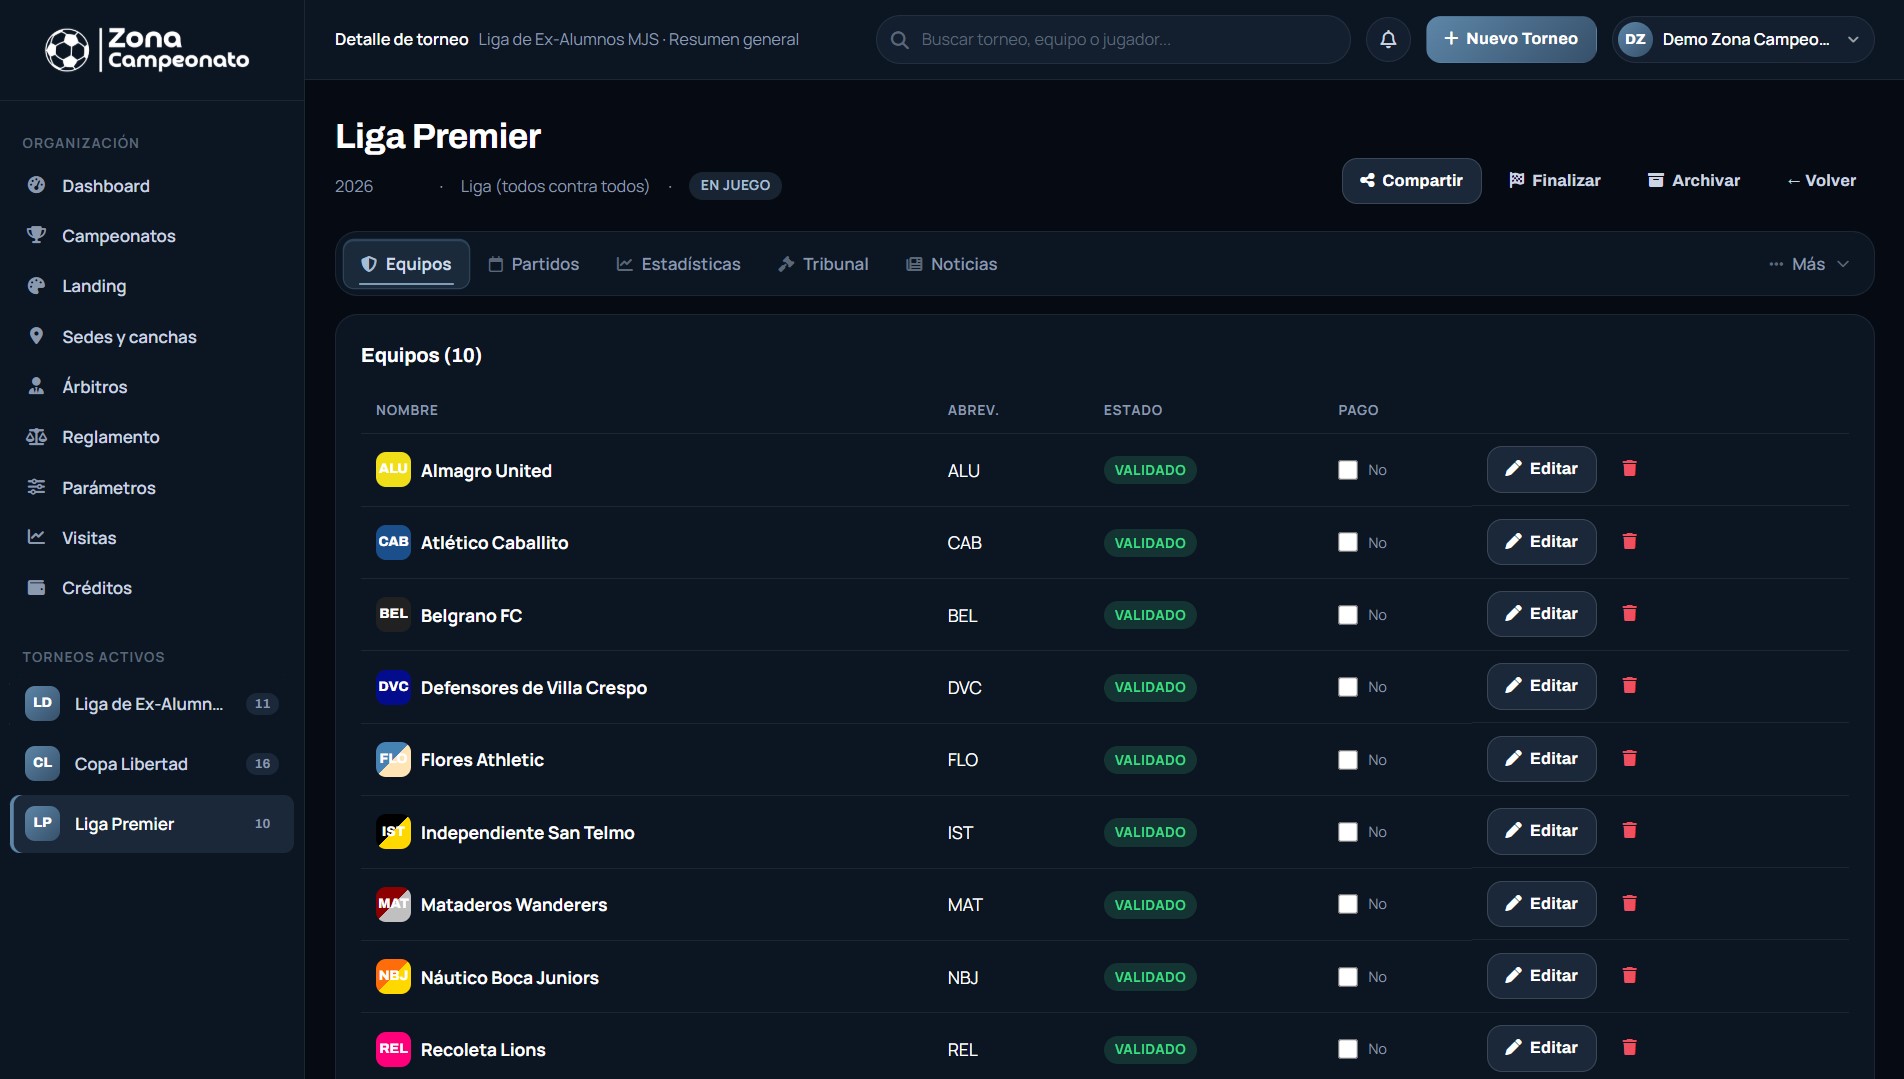Open the Estadísticas tab
1904x1079 pixels.
click(679, 264)
